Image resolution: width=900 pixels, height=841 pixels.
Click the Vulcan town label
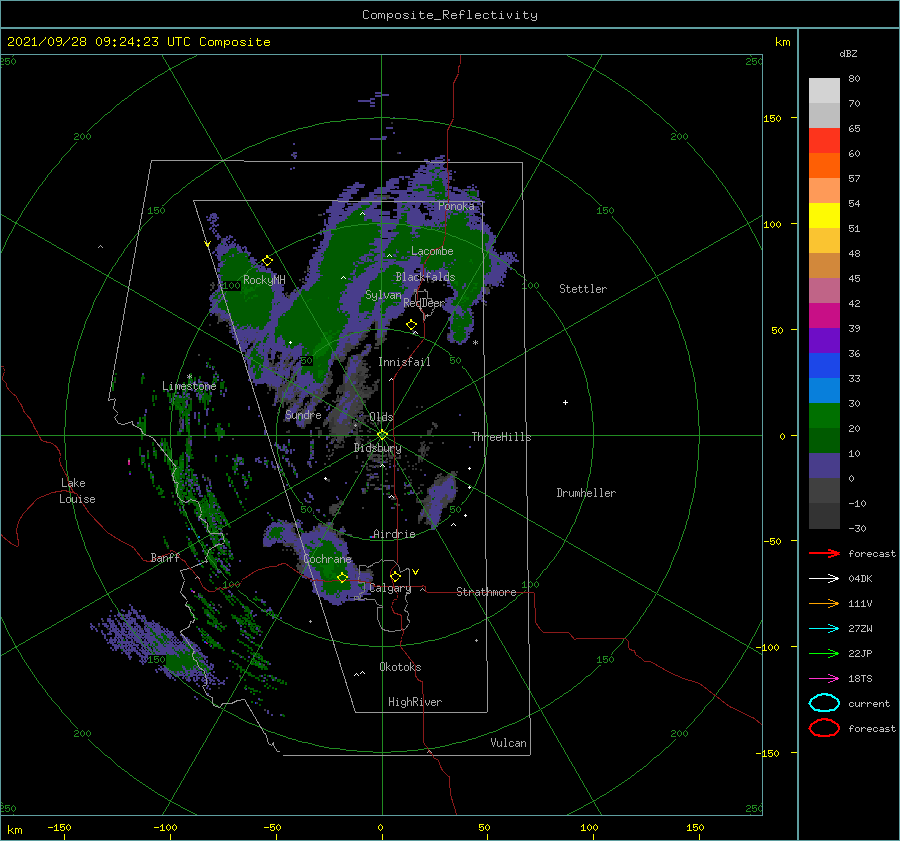click(508, 743)
